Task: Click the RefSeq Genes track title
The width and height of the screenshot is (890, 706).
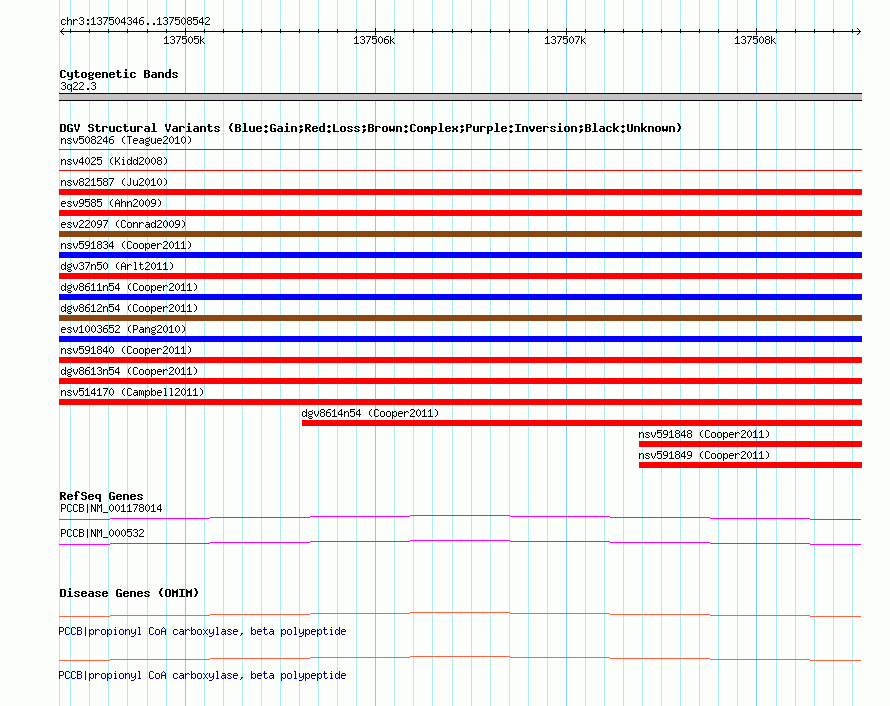Action: (101, 495)
